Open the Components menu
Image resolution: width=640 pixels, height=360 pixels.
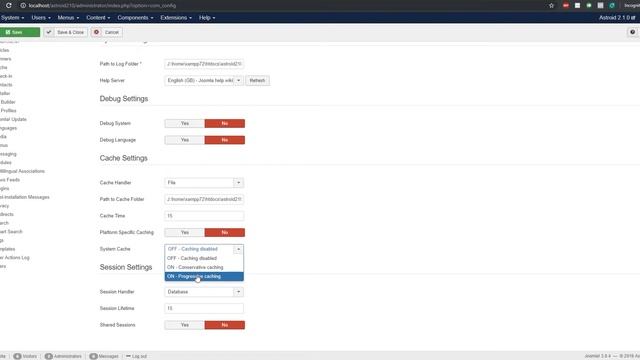135,18
